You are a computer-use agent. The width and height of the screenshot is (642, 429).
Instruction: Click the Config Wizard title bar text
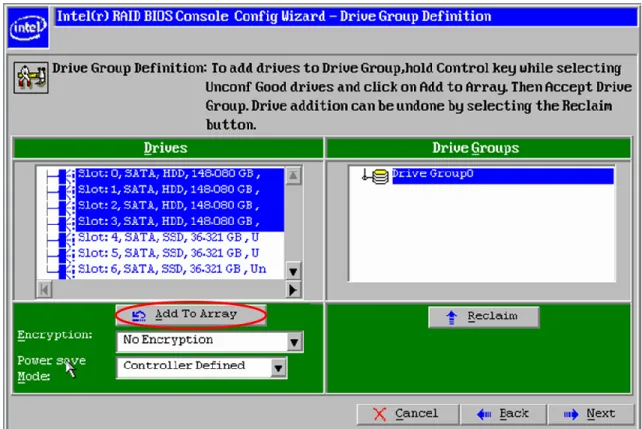point(274,17)
